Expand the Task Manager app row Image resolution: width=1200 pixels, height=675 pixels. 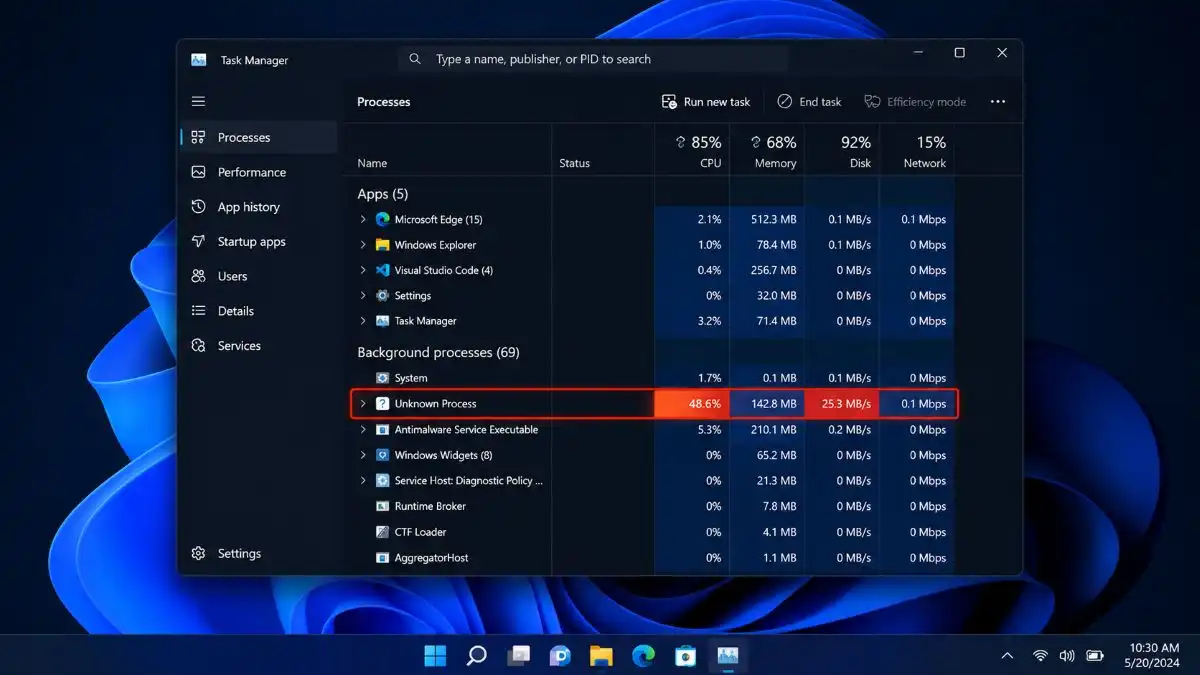tap(363, 321)
